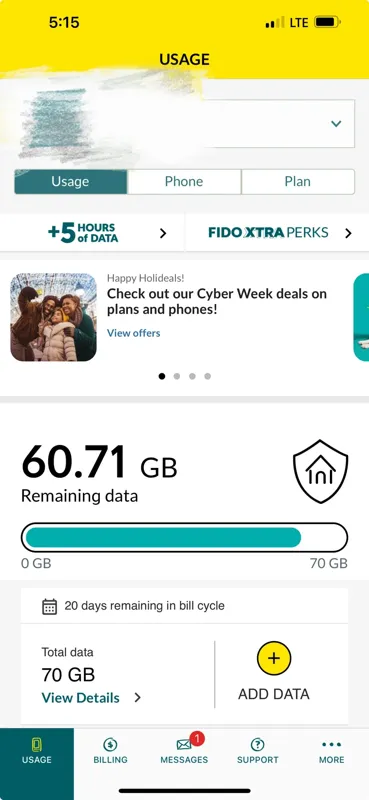Tap the yellow plus Add Data icon
This screenshot has width=369, height=800.
(274, 658)
